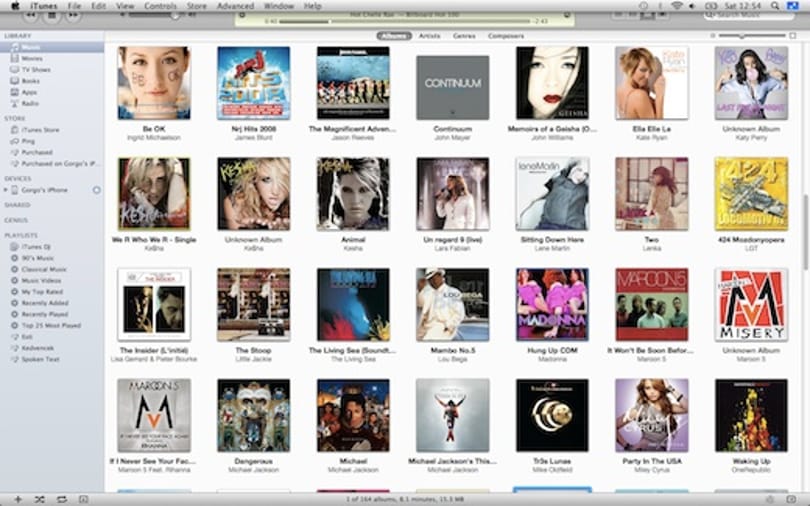
Task: Open the My Top Rated playlist
Action: point(52,292)
